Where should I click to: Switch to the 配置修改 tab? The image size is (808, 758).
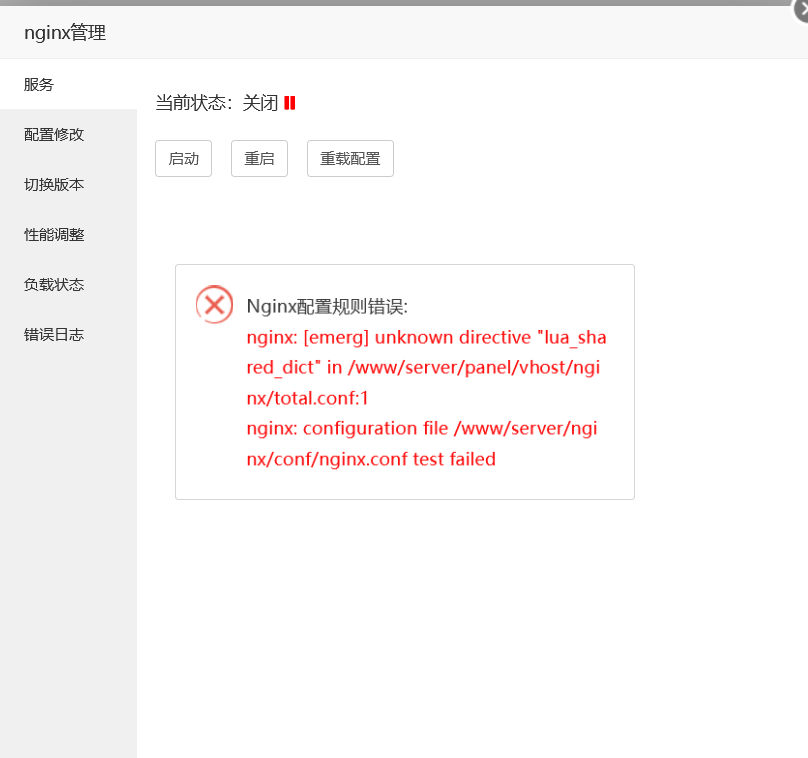(69, 134)
